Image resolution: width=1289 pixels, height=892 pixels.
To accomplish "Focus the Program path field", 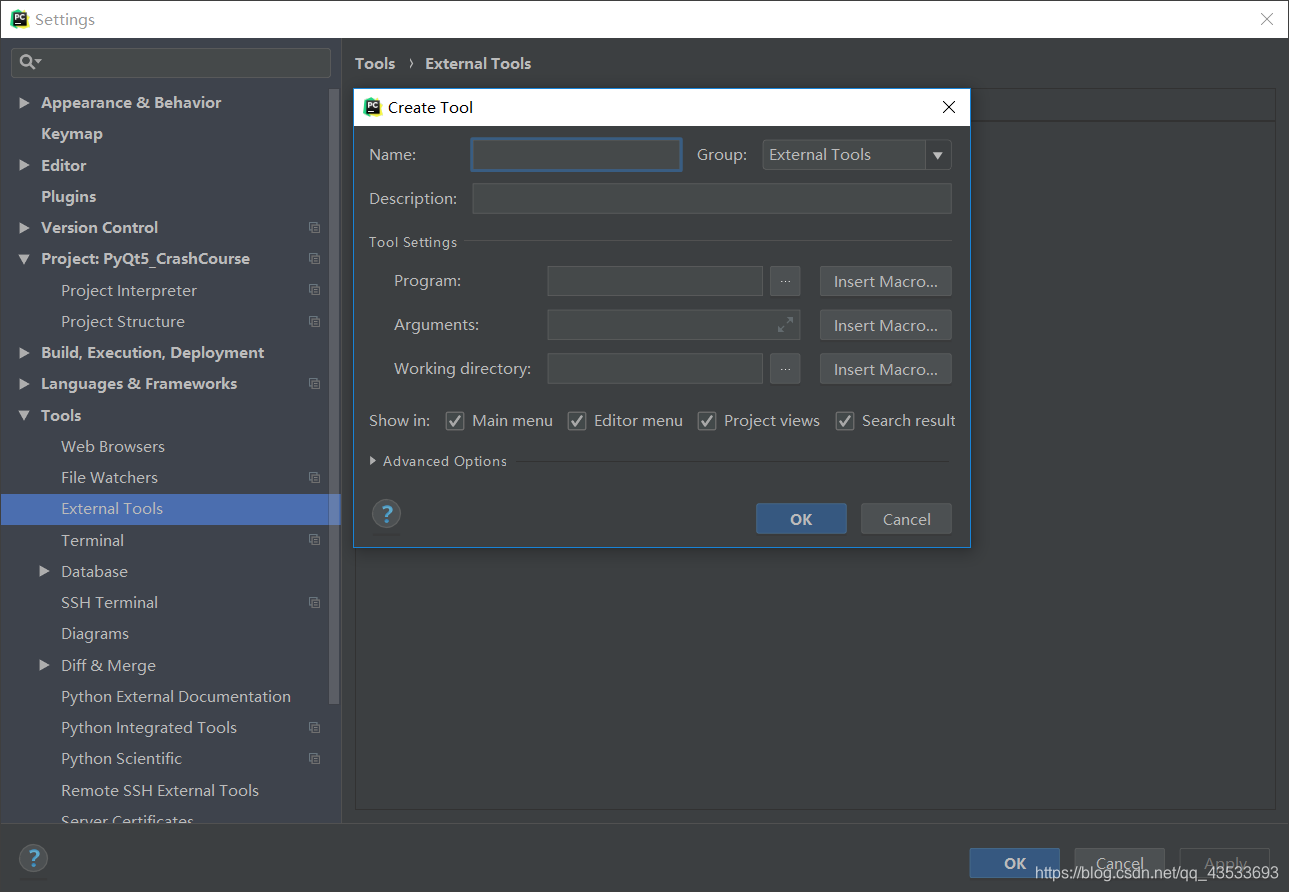I will [655, 281].
